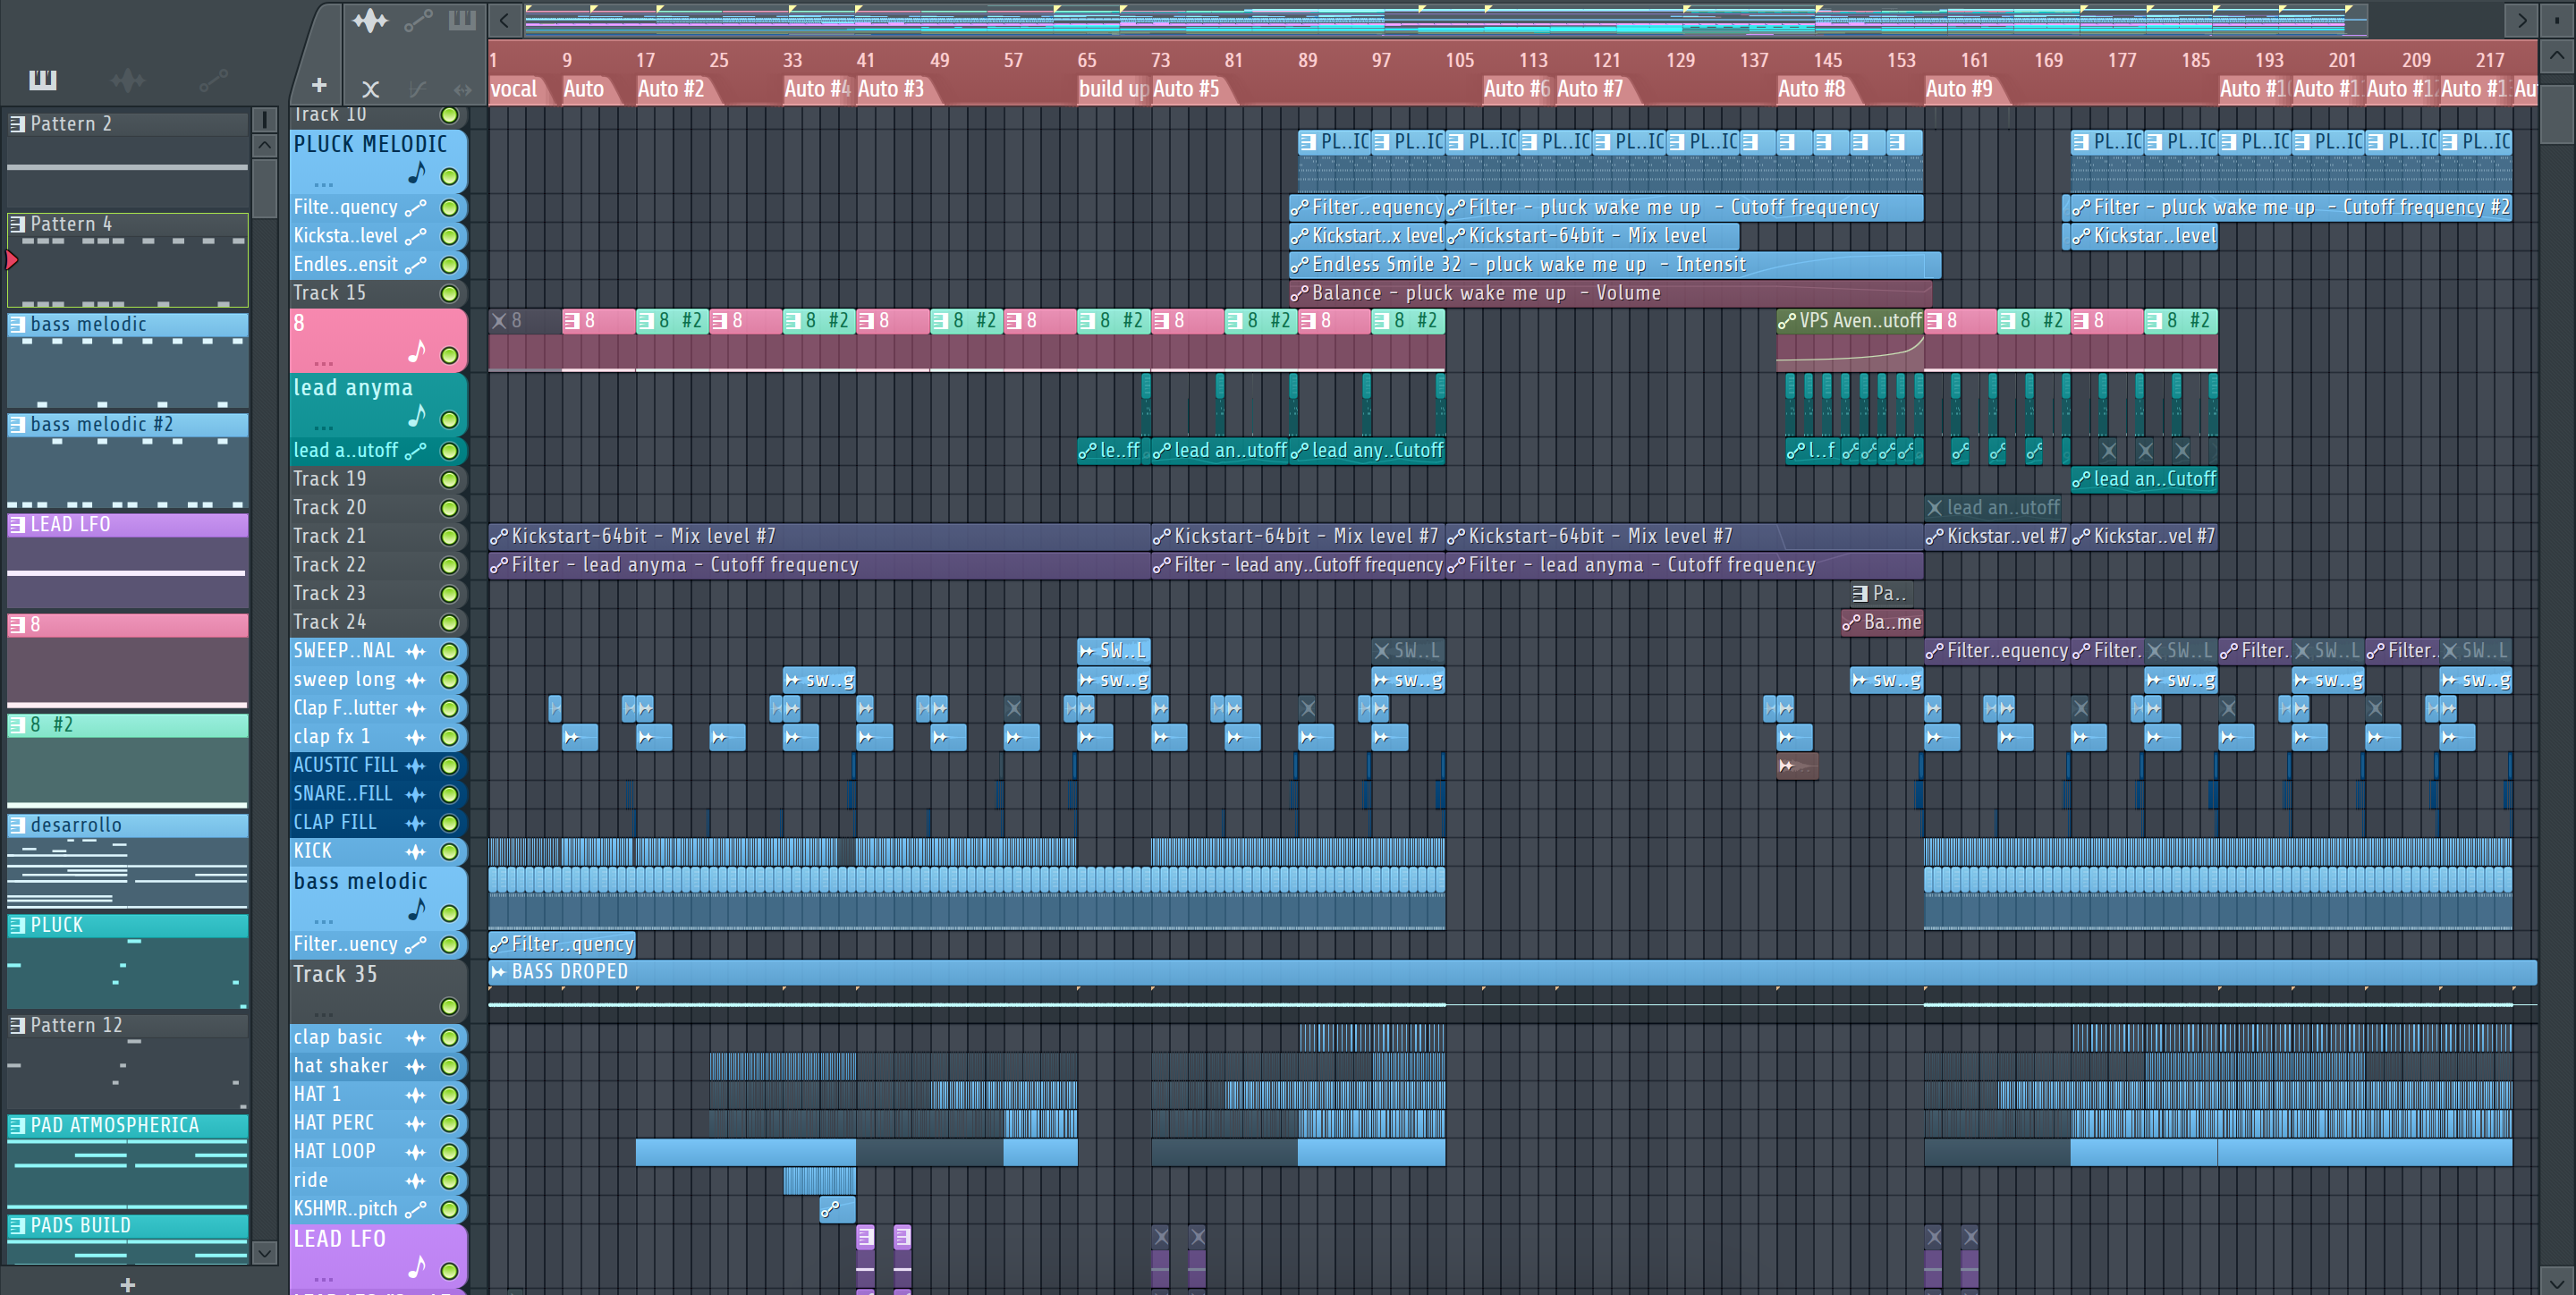The image size is (2576, 1295).
Task: Click the waveform icon on ACUSTIC FILL track
Action: tap(416, 766)
